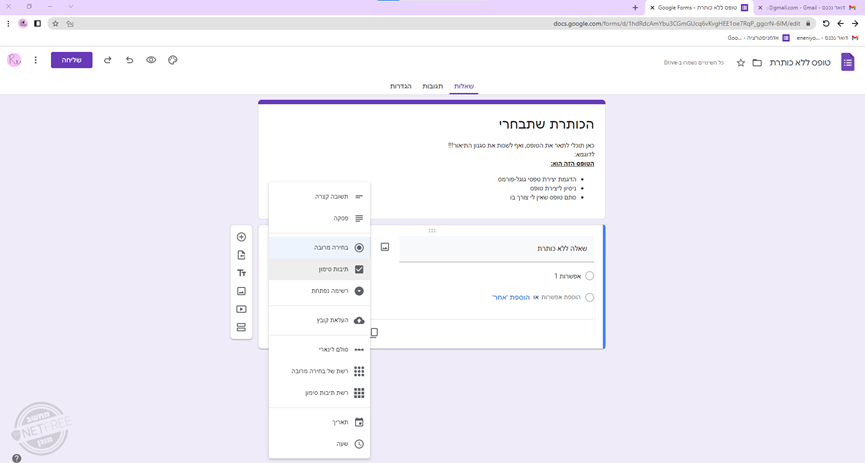Screen dimensions: 865x463
Task: Preview the form with the eye icon
Action: coord(151,60)
